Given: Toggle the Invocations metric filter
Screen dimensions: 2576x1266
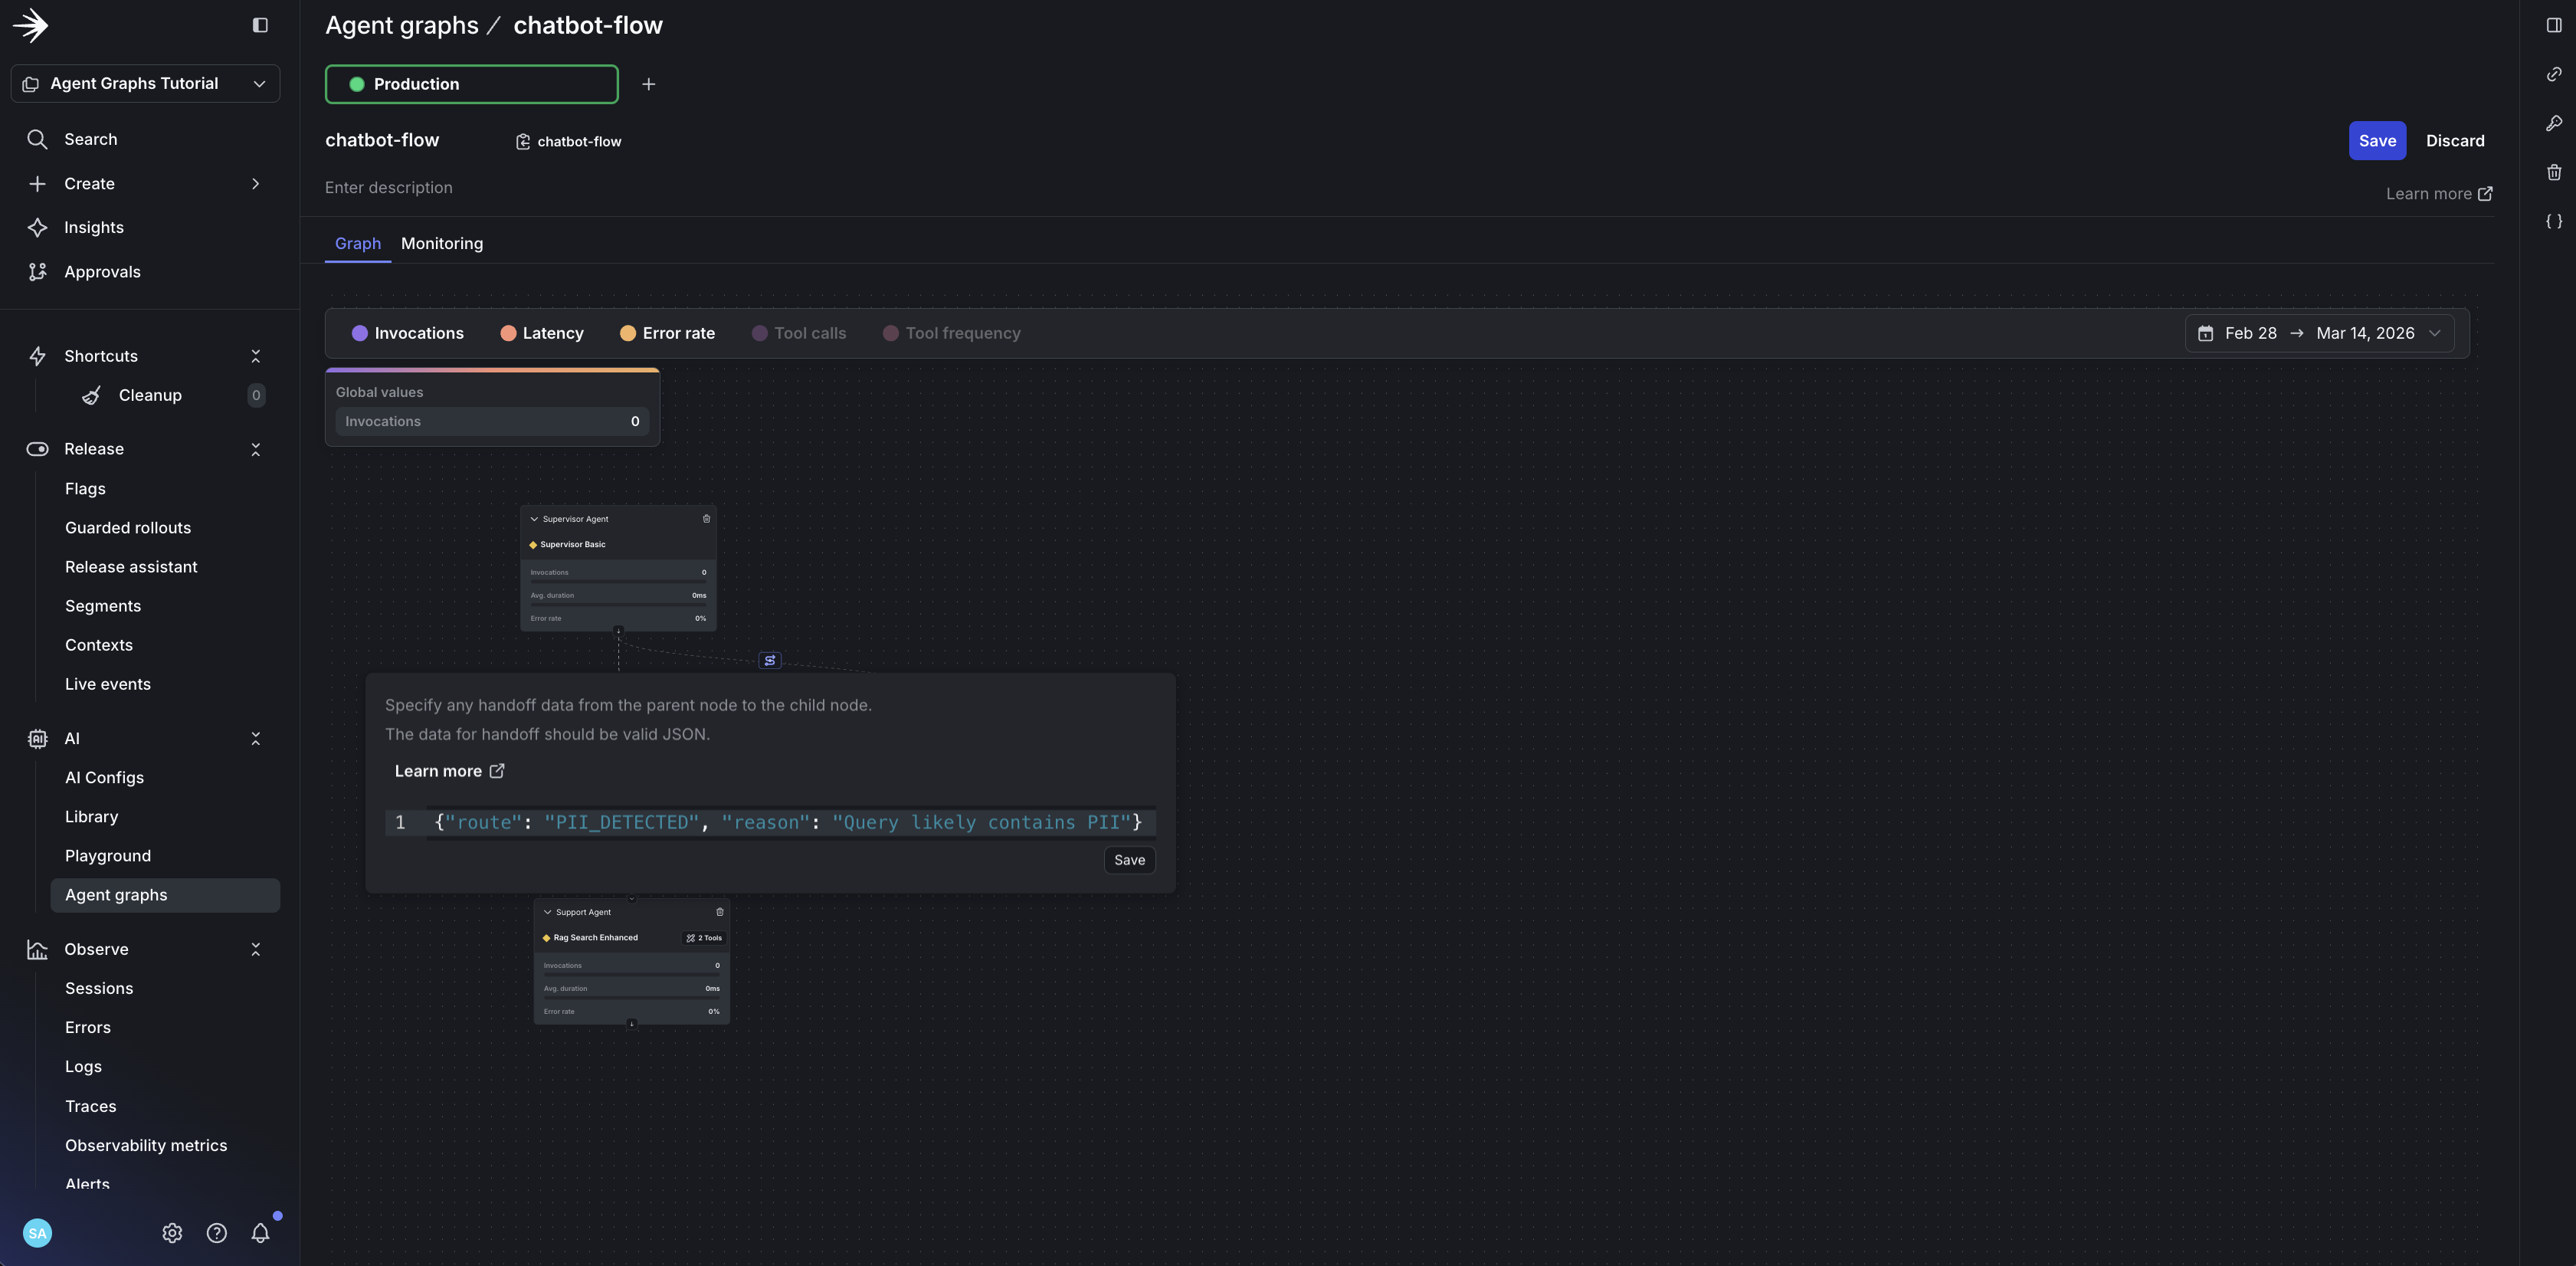Looking at the screenshot, I should tap(408, 333).
